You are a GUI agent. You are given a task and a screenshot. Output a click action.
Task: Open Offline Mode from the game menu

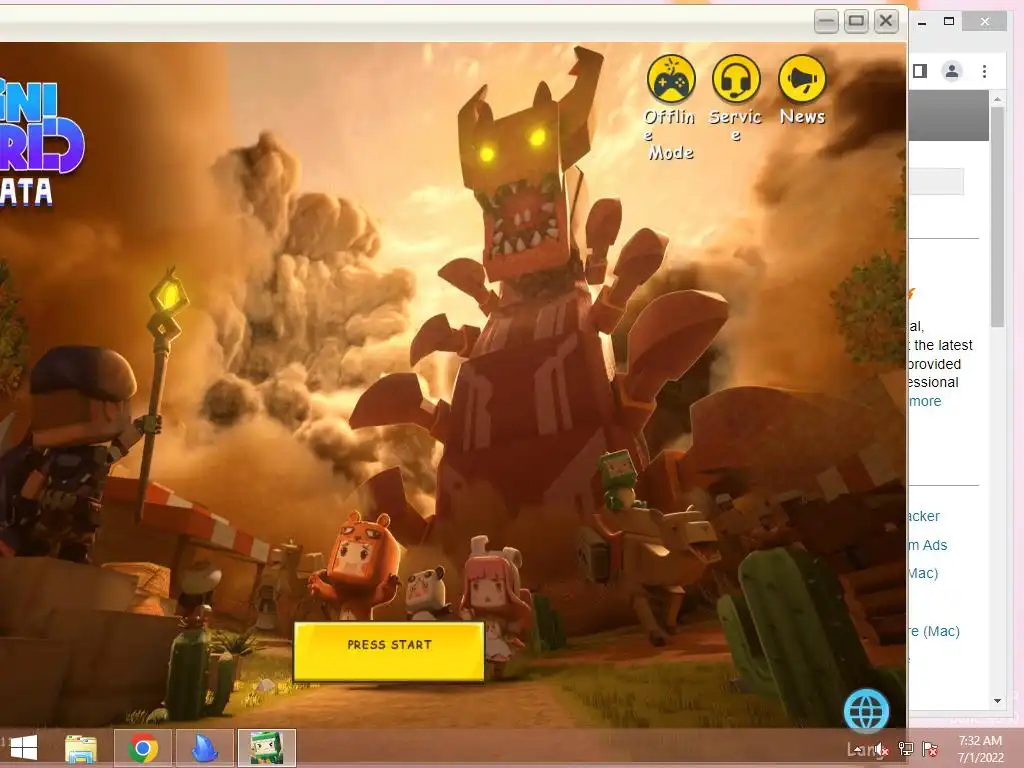(x=671, y=79)
